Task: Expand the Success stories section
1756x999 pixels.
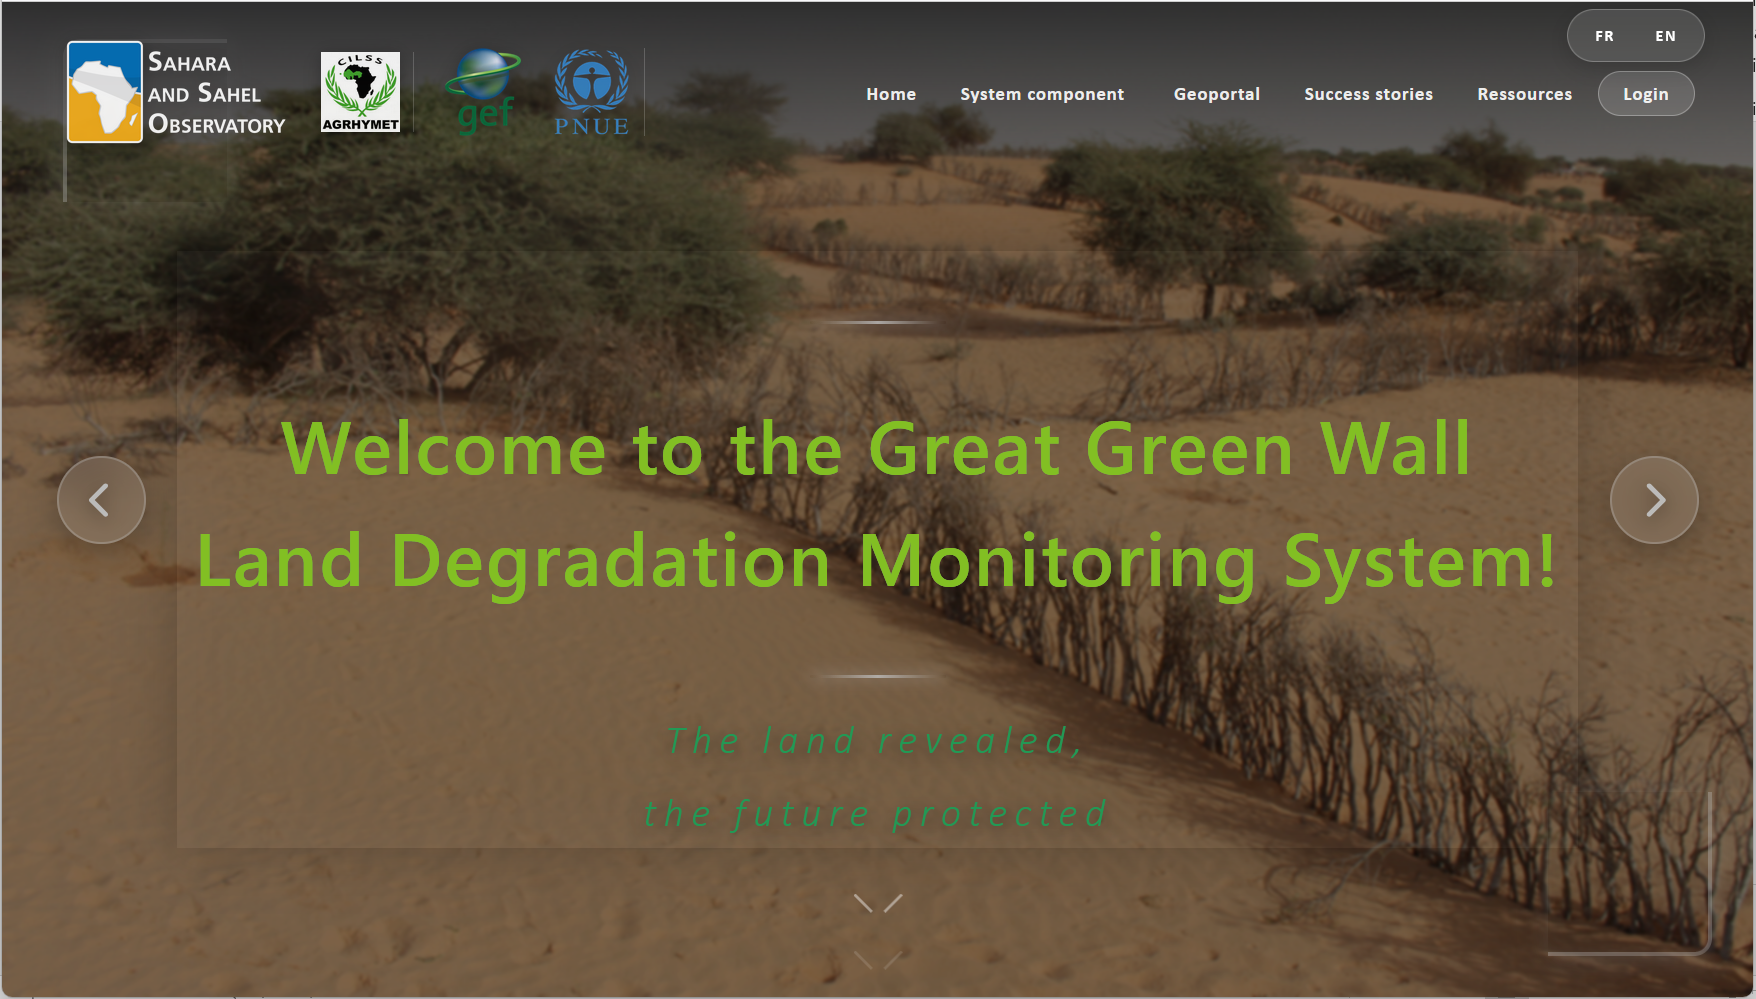Action: 1368,93
